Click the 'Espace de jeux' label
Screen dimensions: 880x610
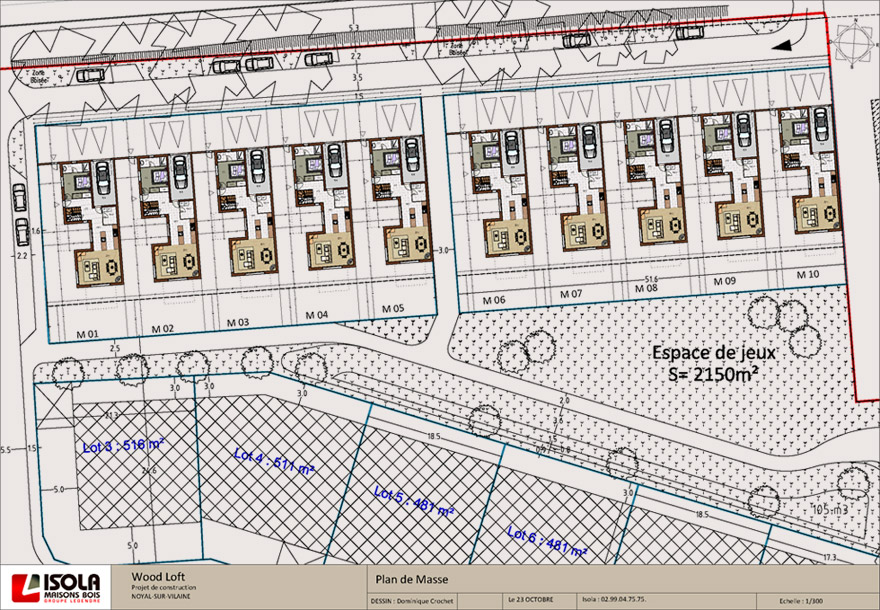(713, 352)
